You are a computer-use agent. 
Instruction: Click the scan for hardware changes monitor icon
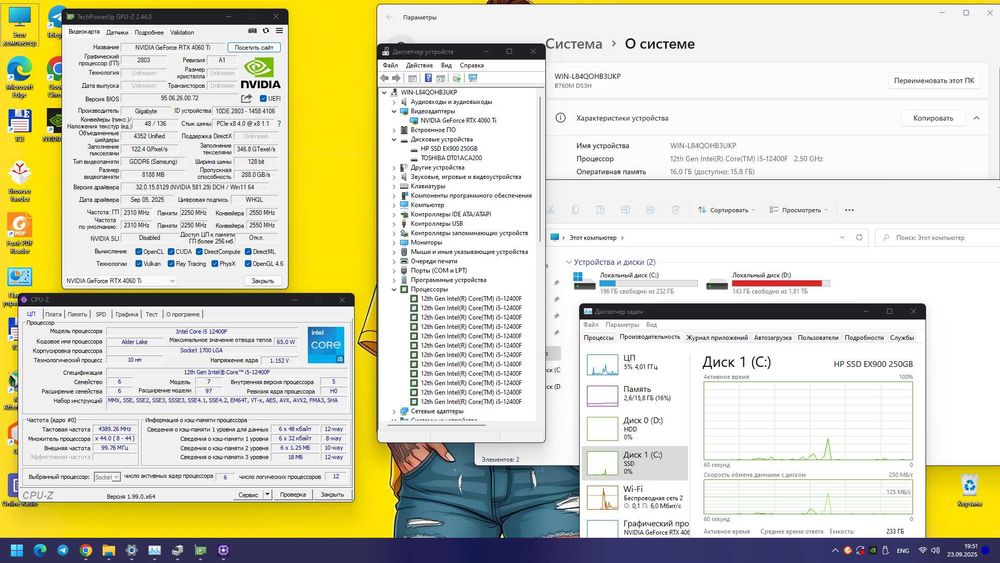tap(473, 78)
